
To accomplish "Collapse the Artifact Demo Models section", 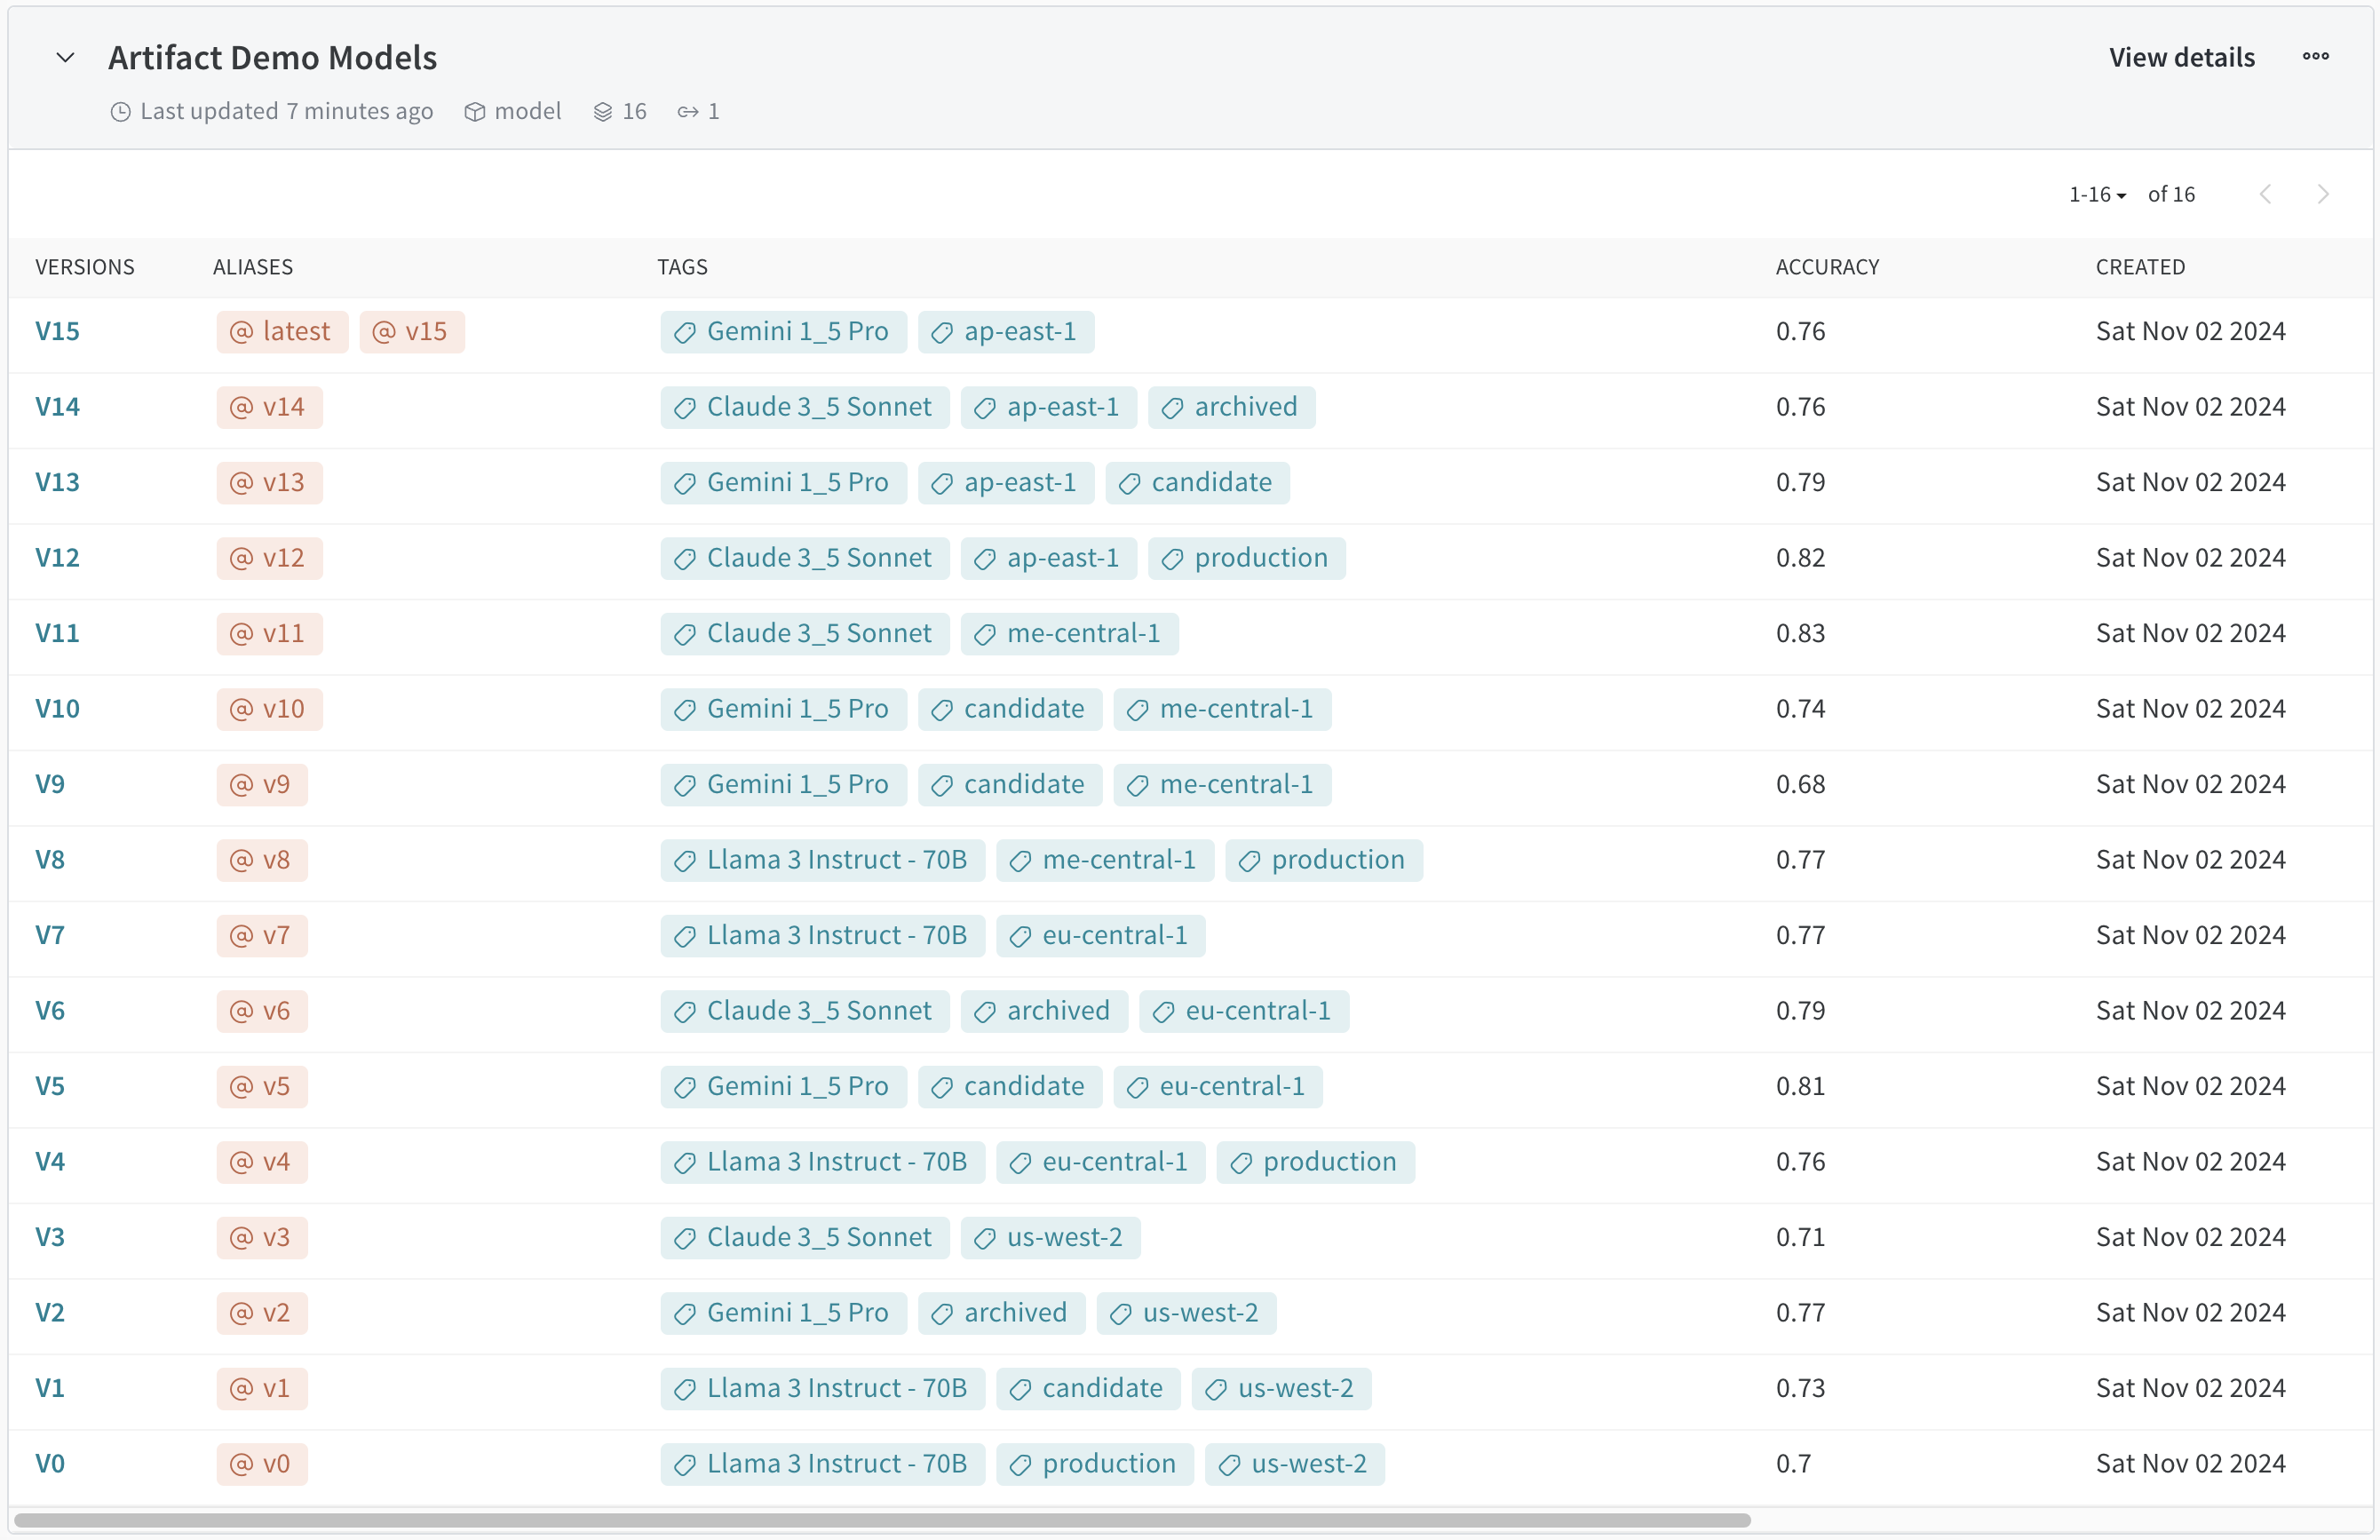I will coord(65,58).
